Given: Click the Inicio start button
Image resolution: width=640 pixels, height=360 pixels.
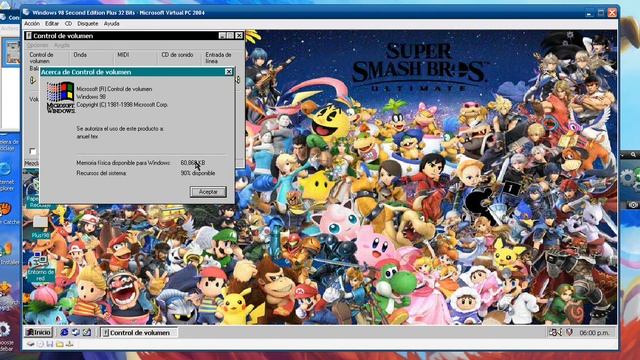Looking at the screenshot, I should [38, 333].
